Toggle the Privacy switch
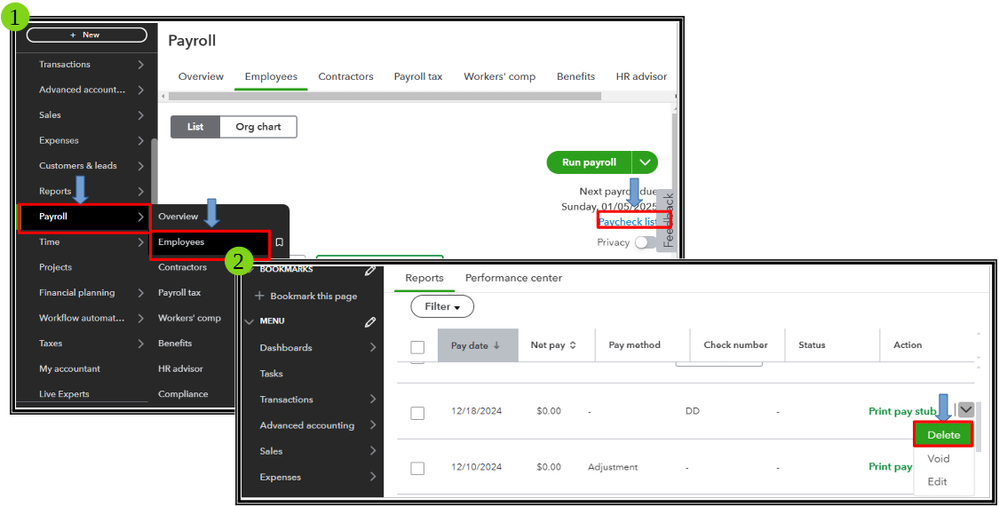999x506 pixels. click(x=645, y=243)
